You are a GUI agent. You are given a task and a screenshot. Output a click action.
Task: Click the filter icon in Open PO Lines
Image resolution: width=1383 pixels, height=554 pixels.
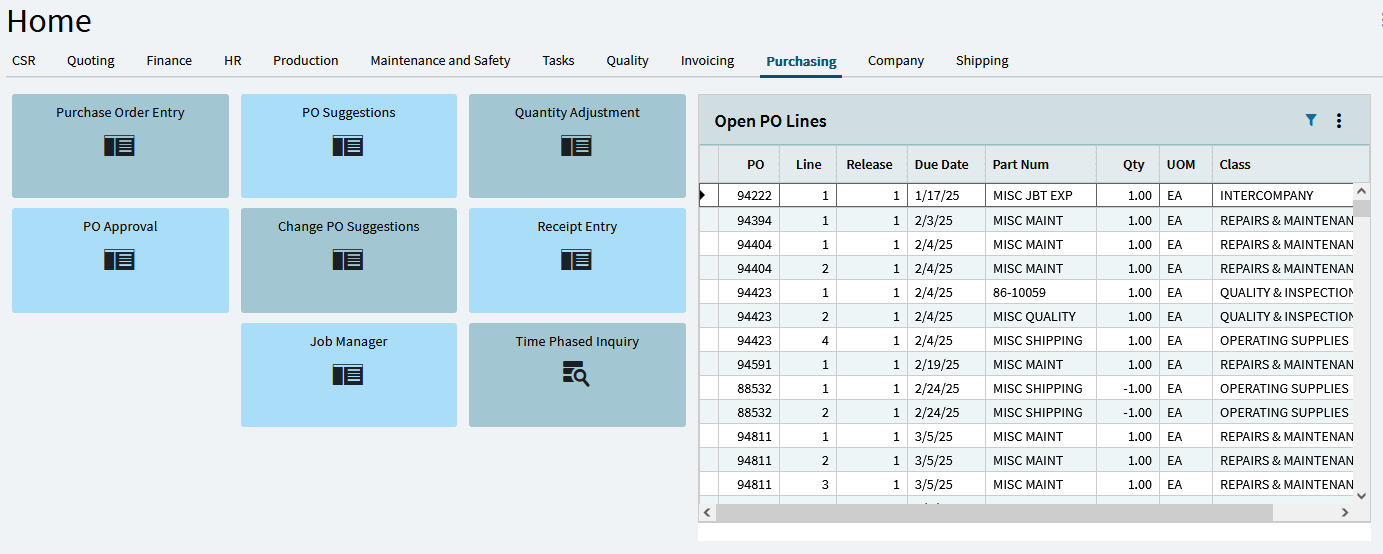tap(1311, 120)
